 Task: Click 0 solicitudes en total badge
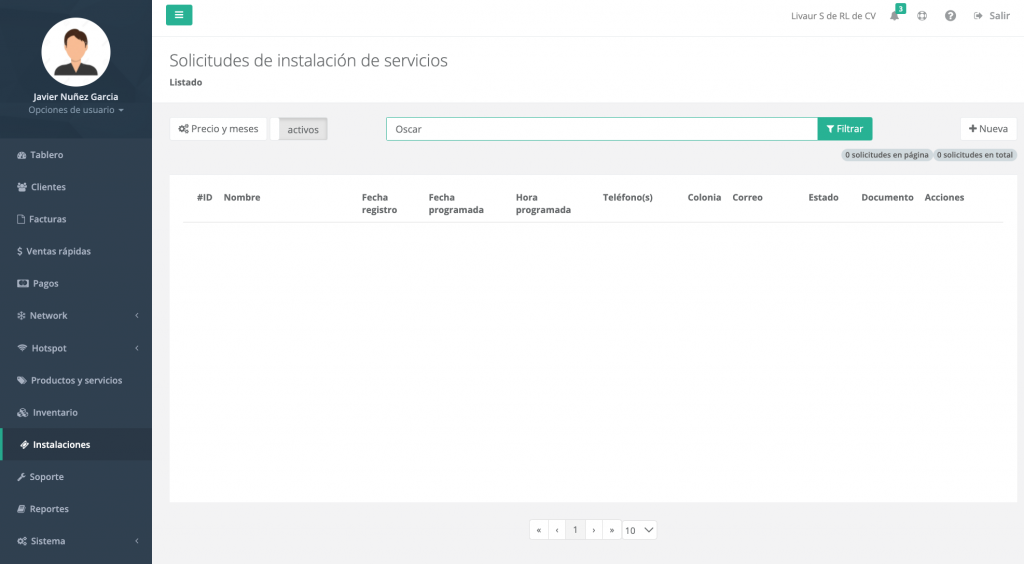point(974,155)
